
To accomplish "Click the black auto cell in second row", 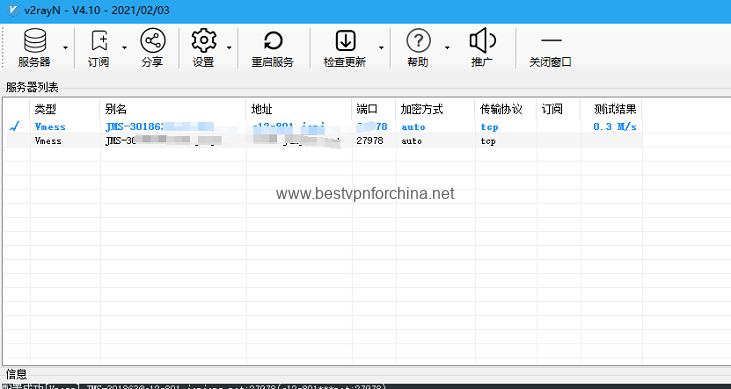I will click(x=412, y=140).
